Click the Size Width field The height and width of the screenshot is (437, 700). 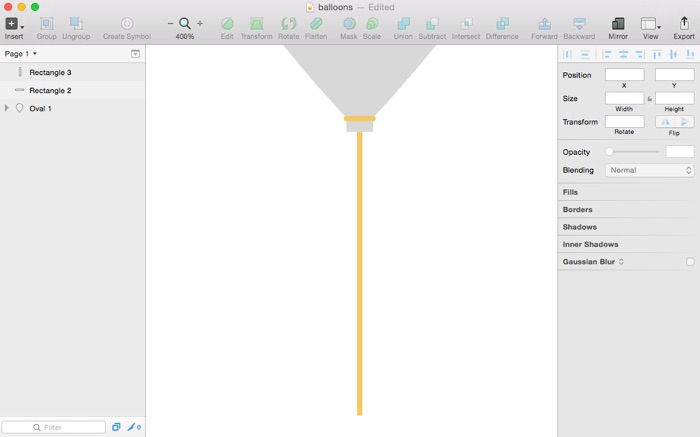pos(625,98)
